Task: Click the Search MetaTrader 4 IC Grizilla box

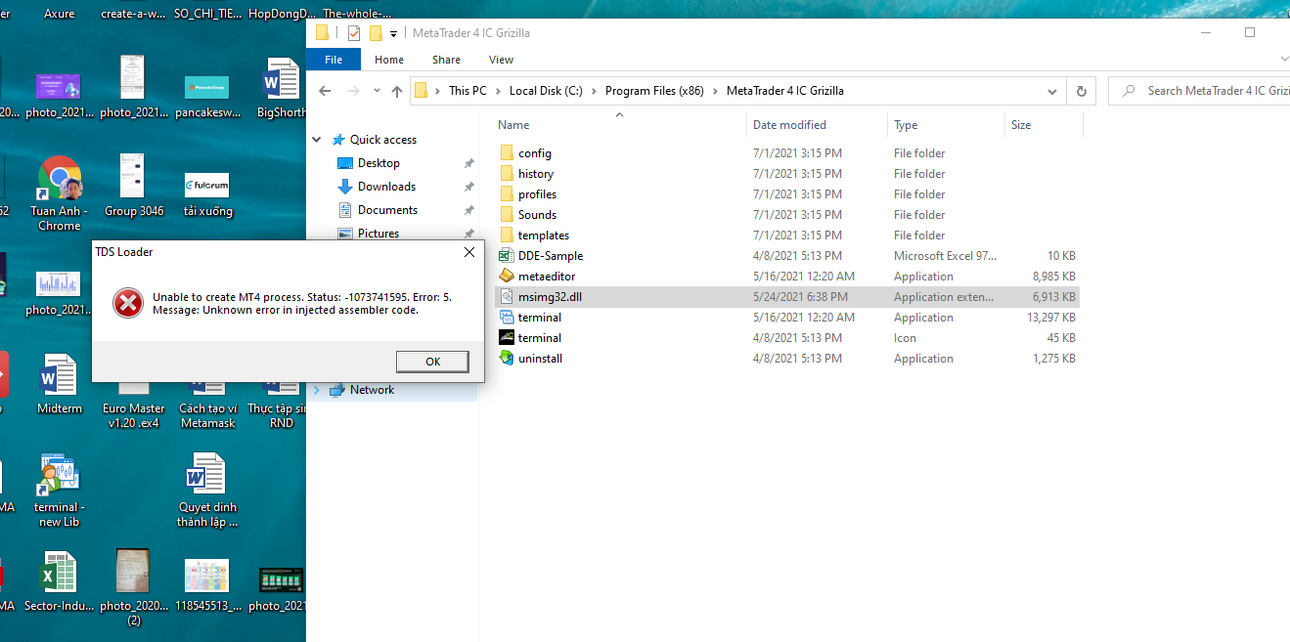Action: pos(1200,91)
